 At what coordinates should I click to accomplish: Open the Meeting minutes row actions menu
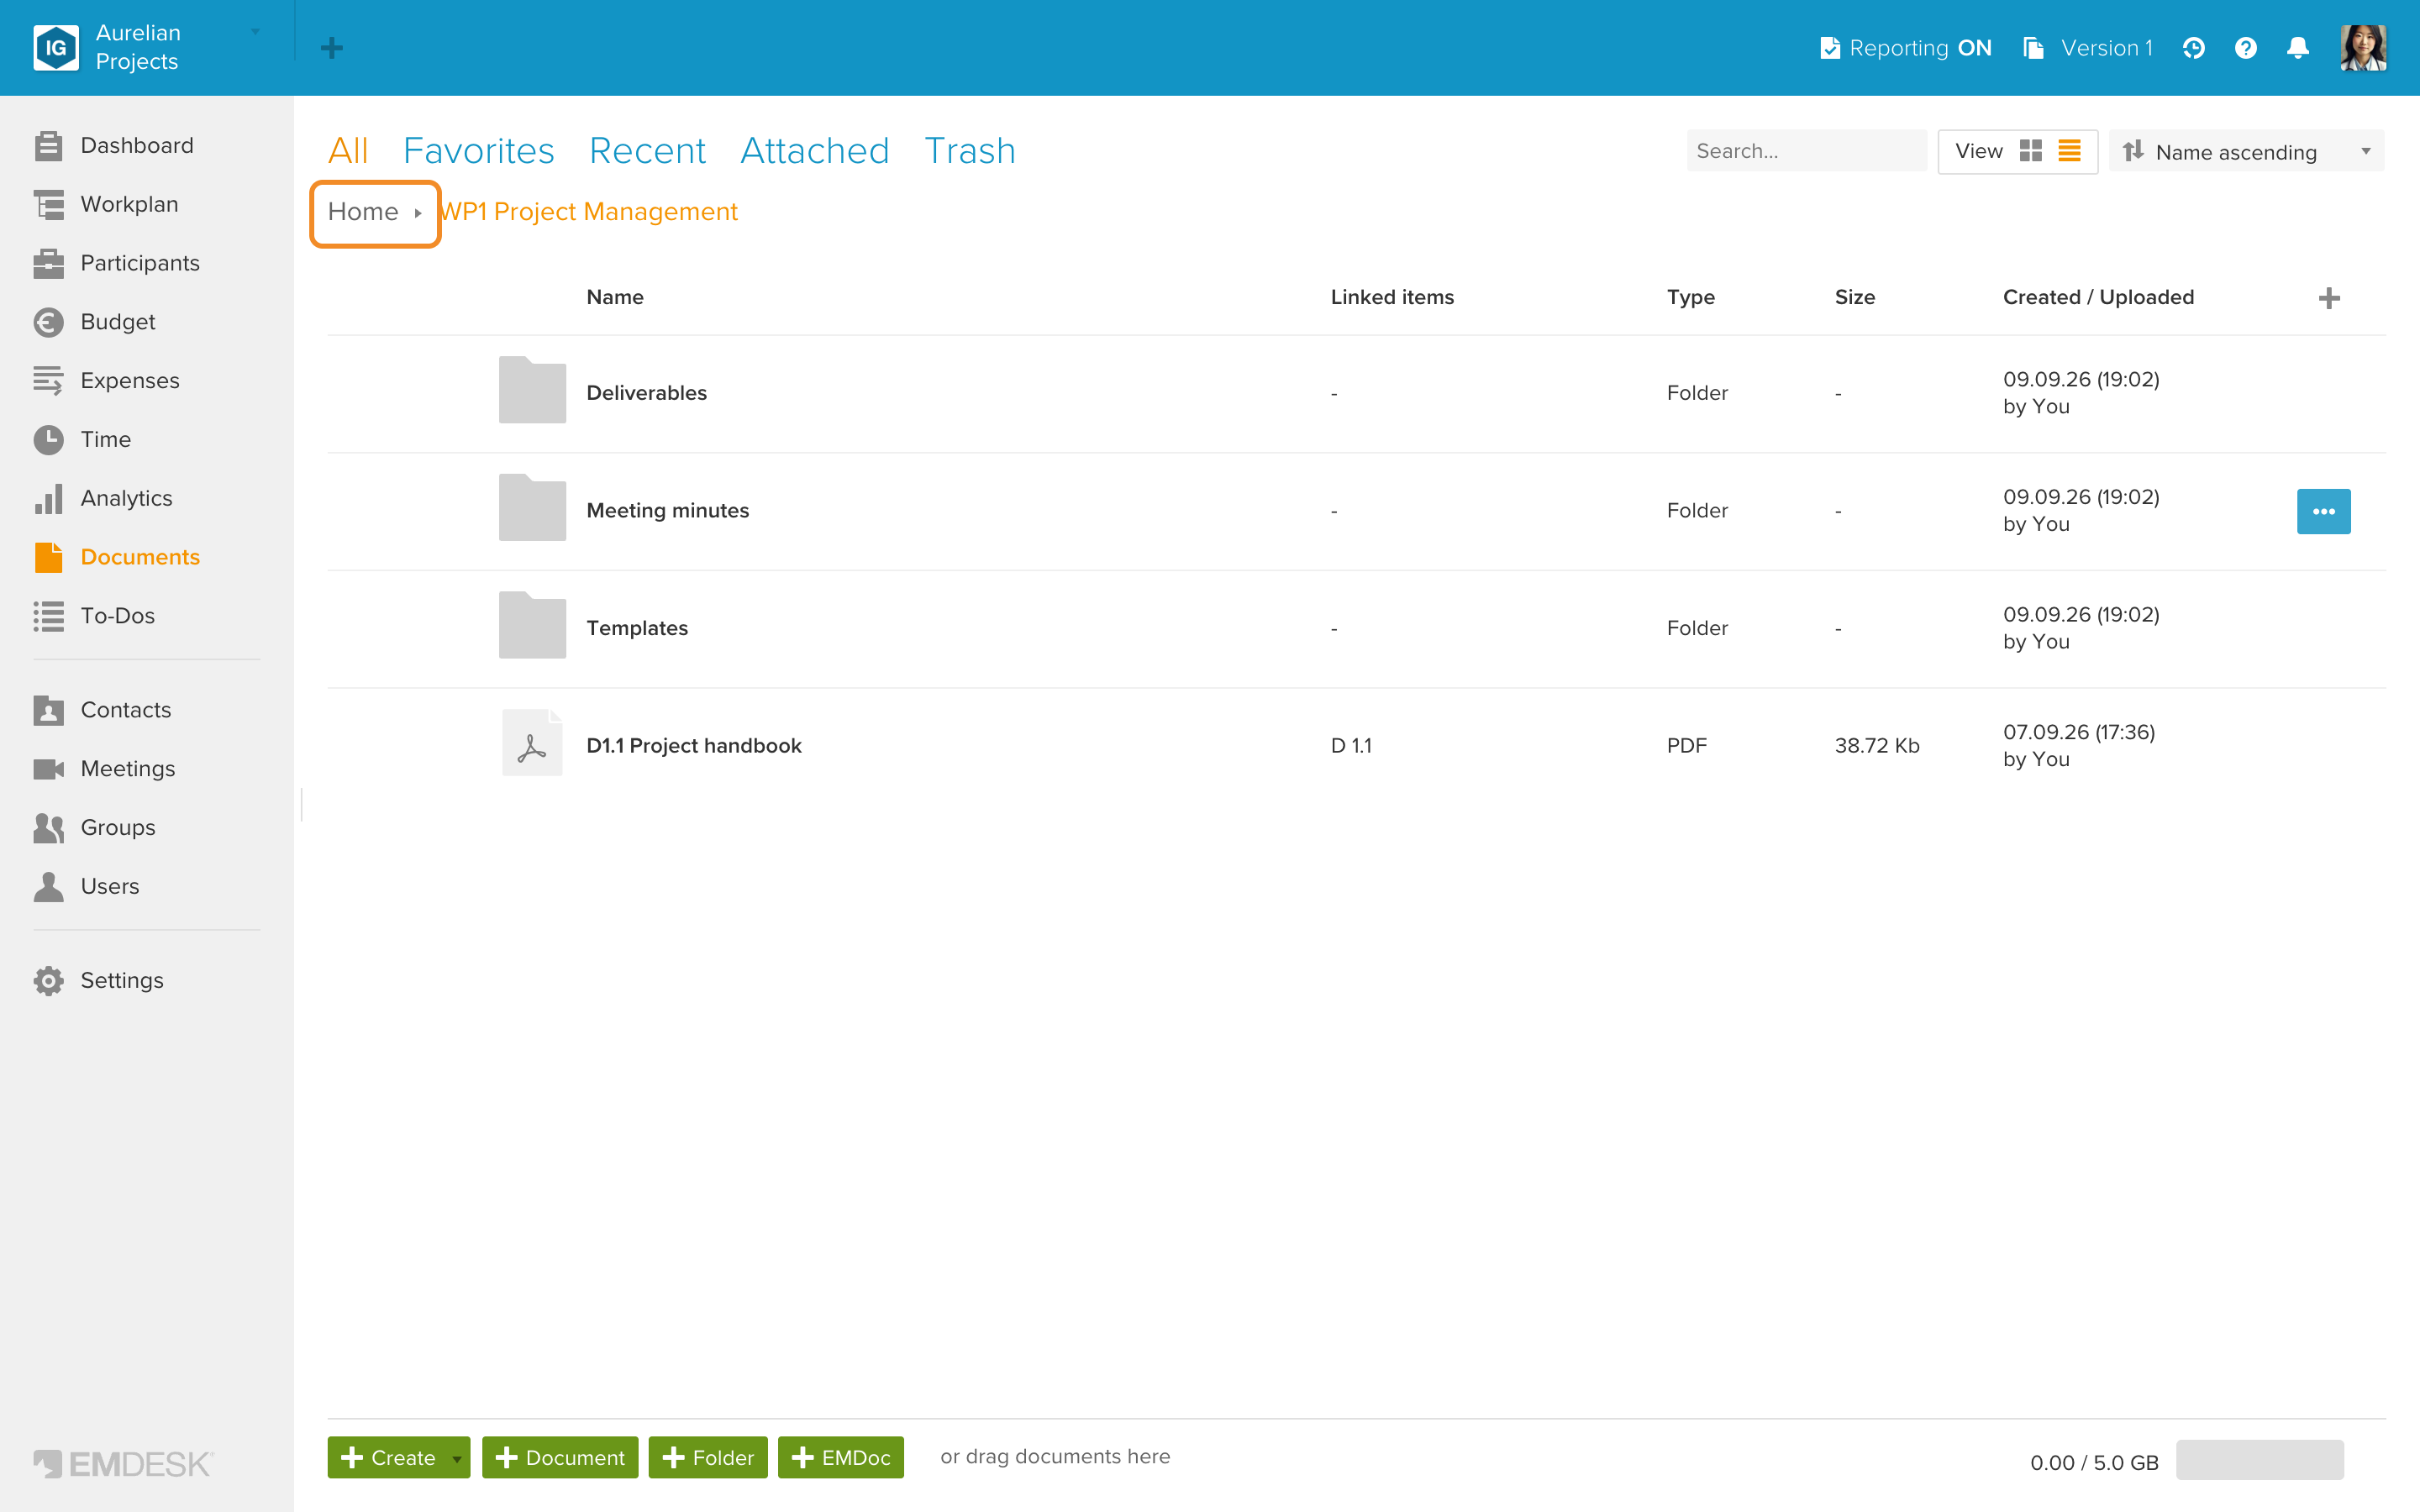click(2324, 512)
